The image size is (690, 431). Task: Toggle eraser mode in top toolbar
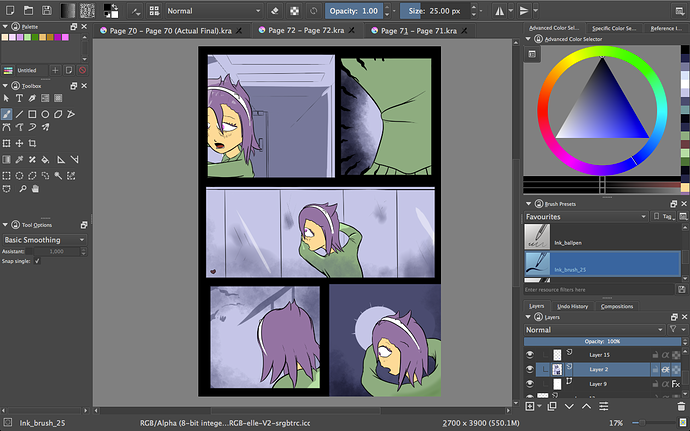click(x=275, y=10)
